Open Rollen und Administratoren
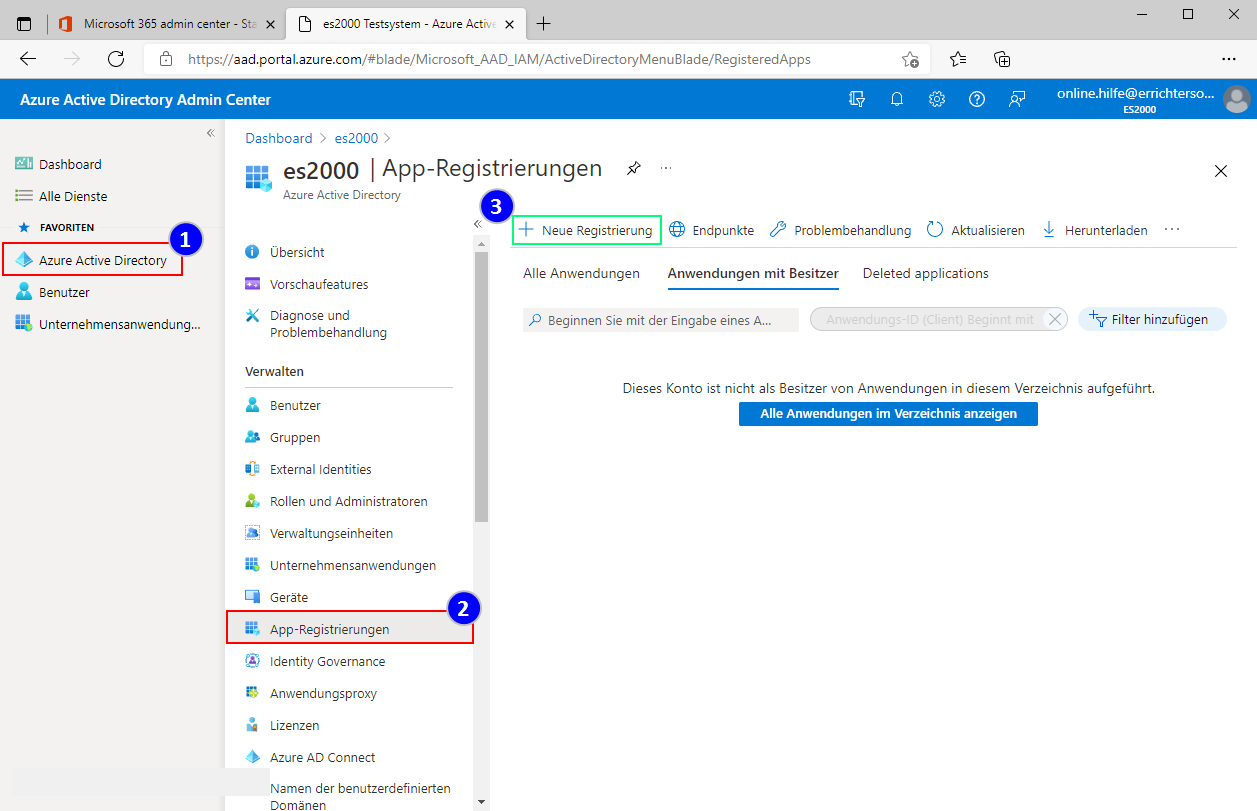The height and width of the screenshot is (811, 1257). (349, 501)
